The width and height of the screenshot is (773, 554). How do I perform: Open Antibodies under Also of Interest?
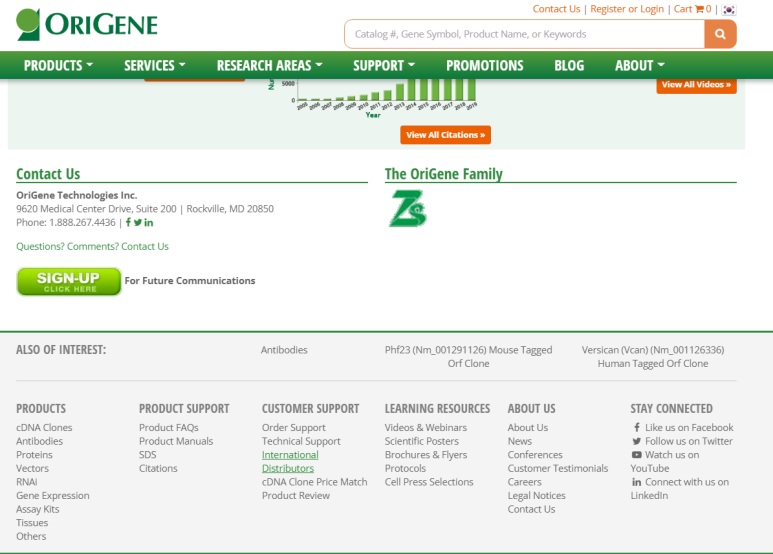284,350
